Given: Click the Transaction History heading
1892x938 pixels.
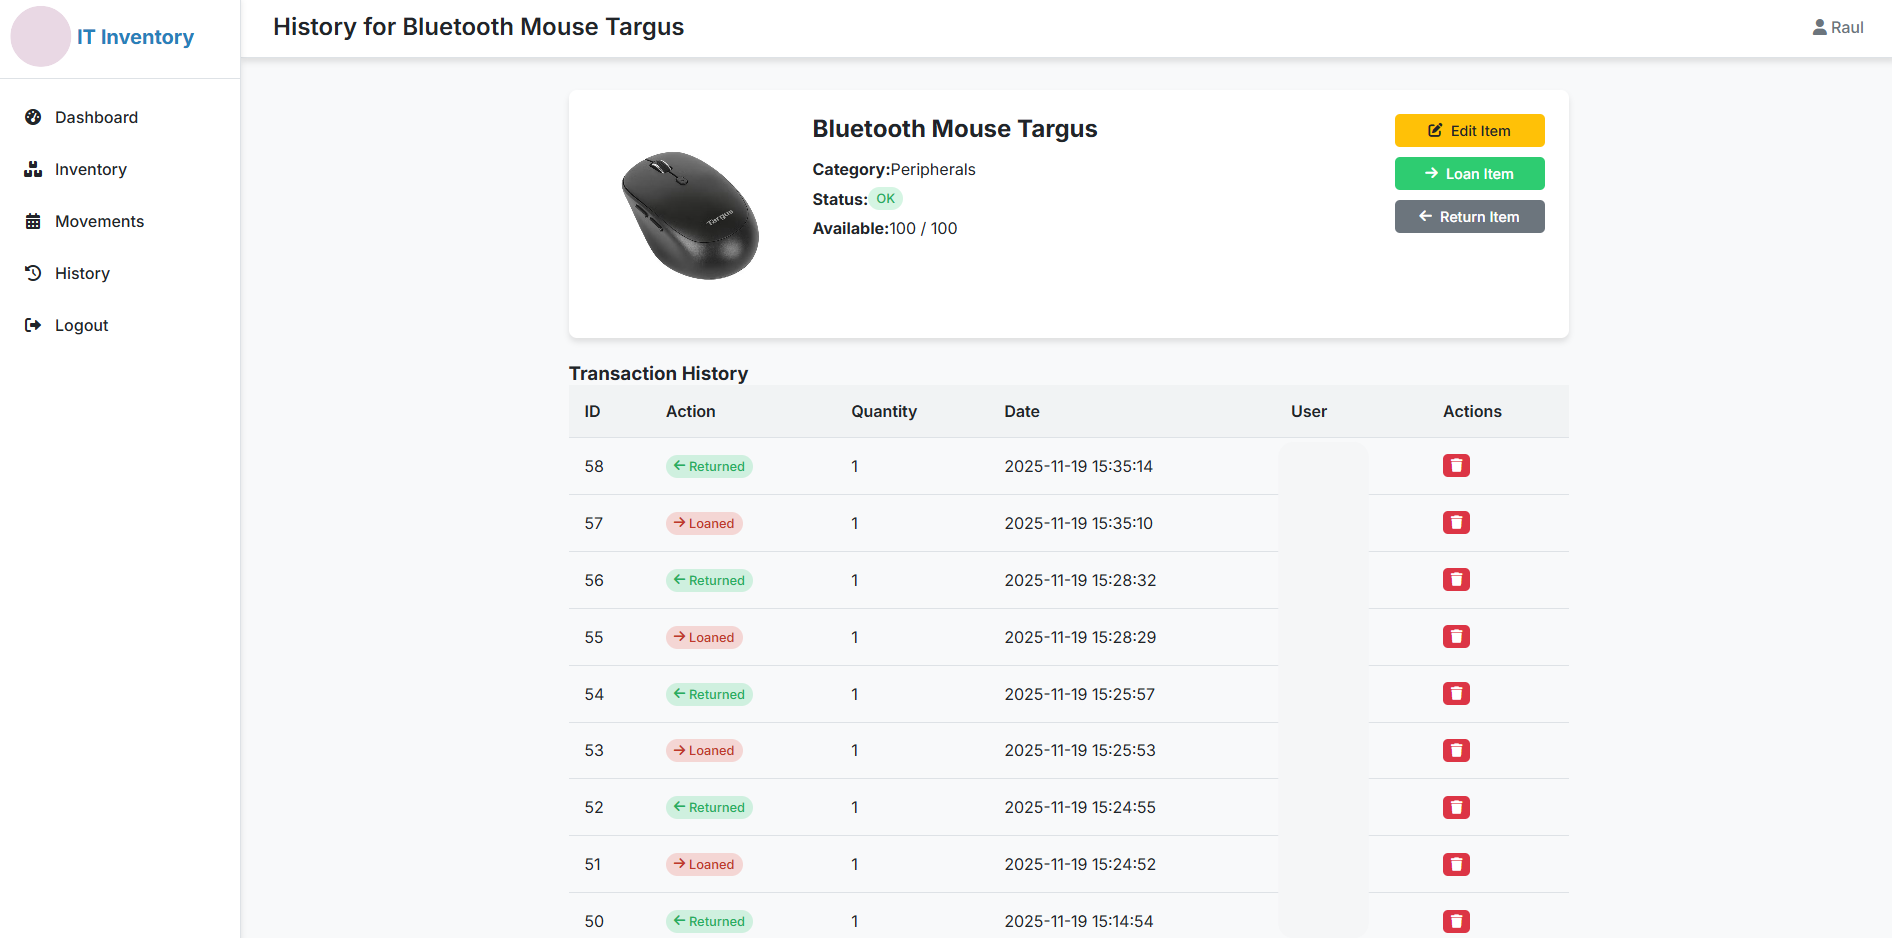Looking at the screenshot, I should click(658, 373).
